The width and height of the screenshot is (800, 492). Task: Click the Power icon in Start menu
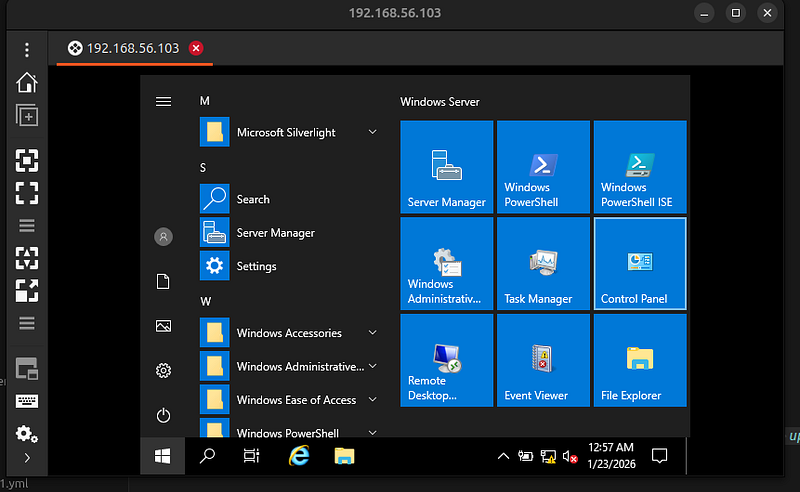(x=163, y=415)
